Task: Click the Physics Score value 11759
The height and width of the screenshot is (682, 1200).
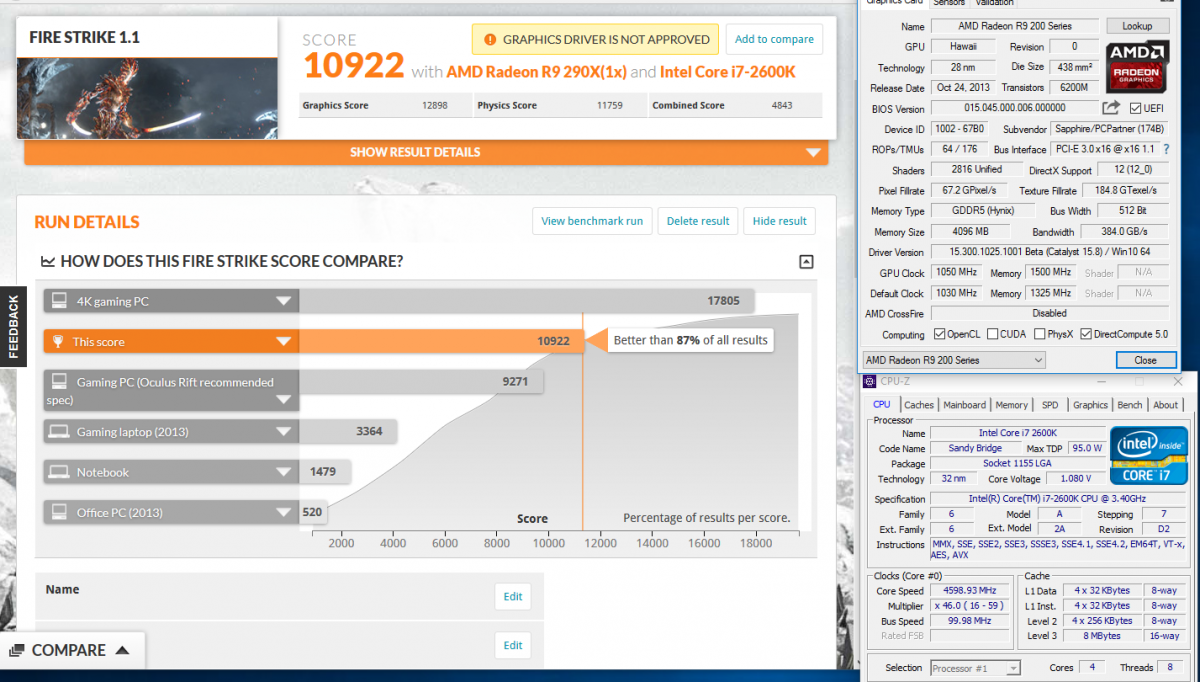Action: pyautogui.click(x=610, y=105)
